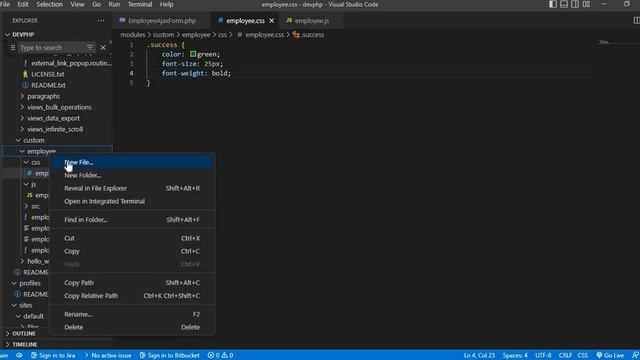Viewport: 640px width, 360px height.
Task: Open the File menu
Action: [5, 4]
